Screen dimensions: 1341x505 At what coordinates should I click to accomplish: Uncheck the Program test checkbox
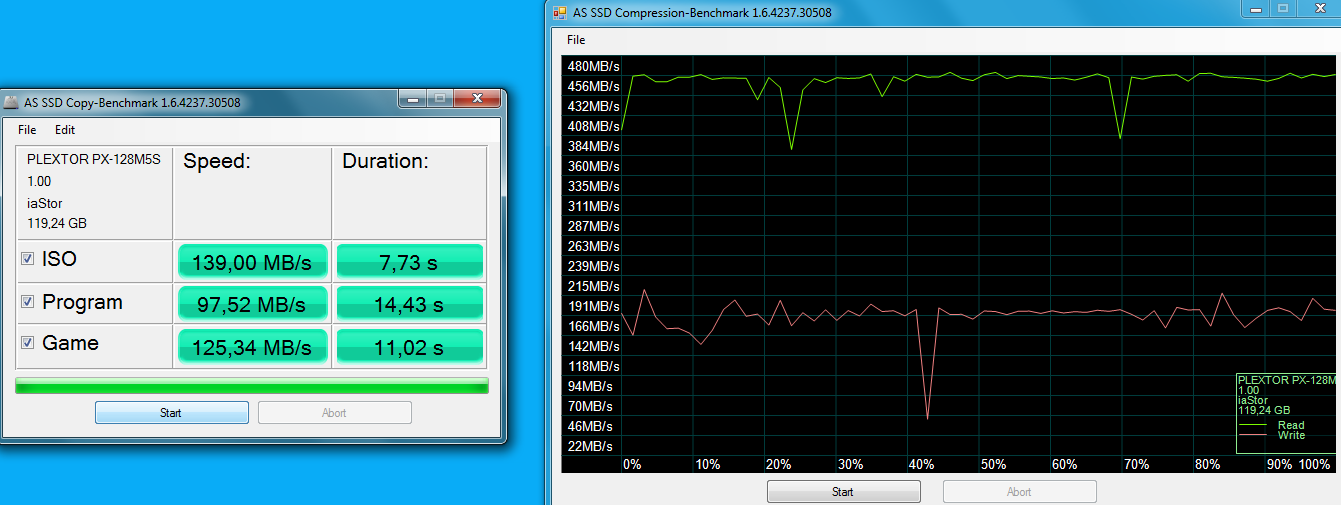point(28,302)
